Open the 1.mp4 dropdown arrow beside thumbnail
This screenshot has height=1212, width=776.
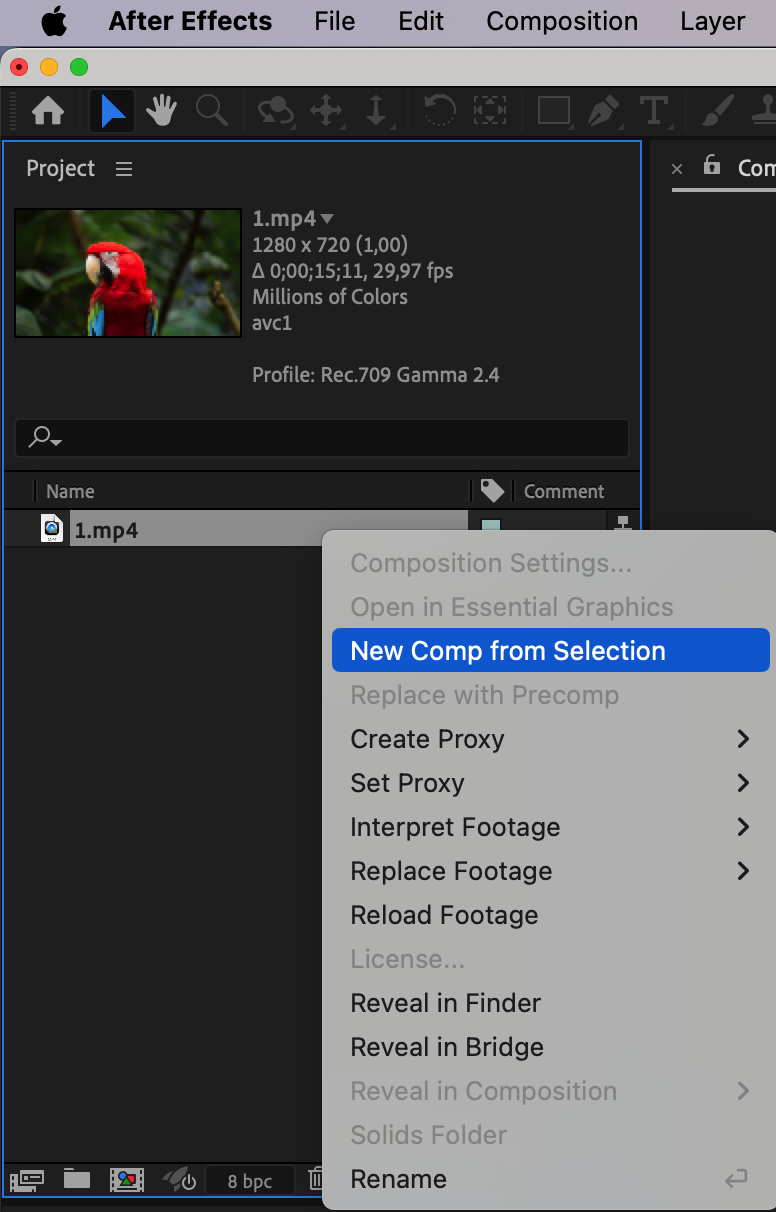coord(327,219)
